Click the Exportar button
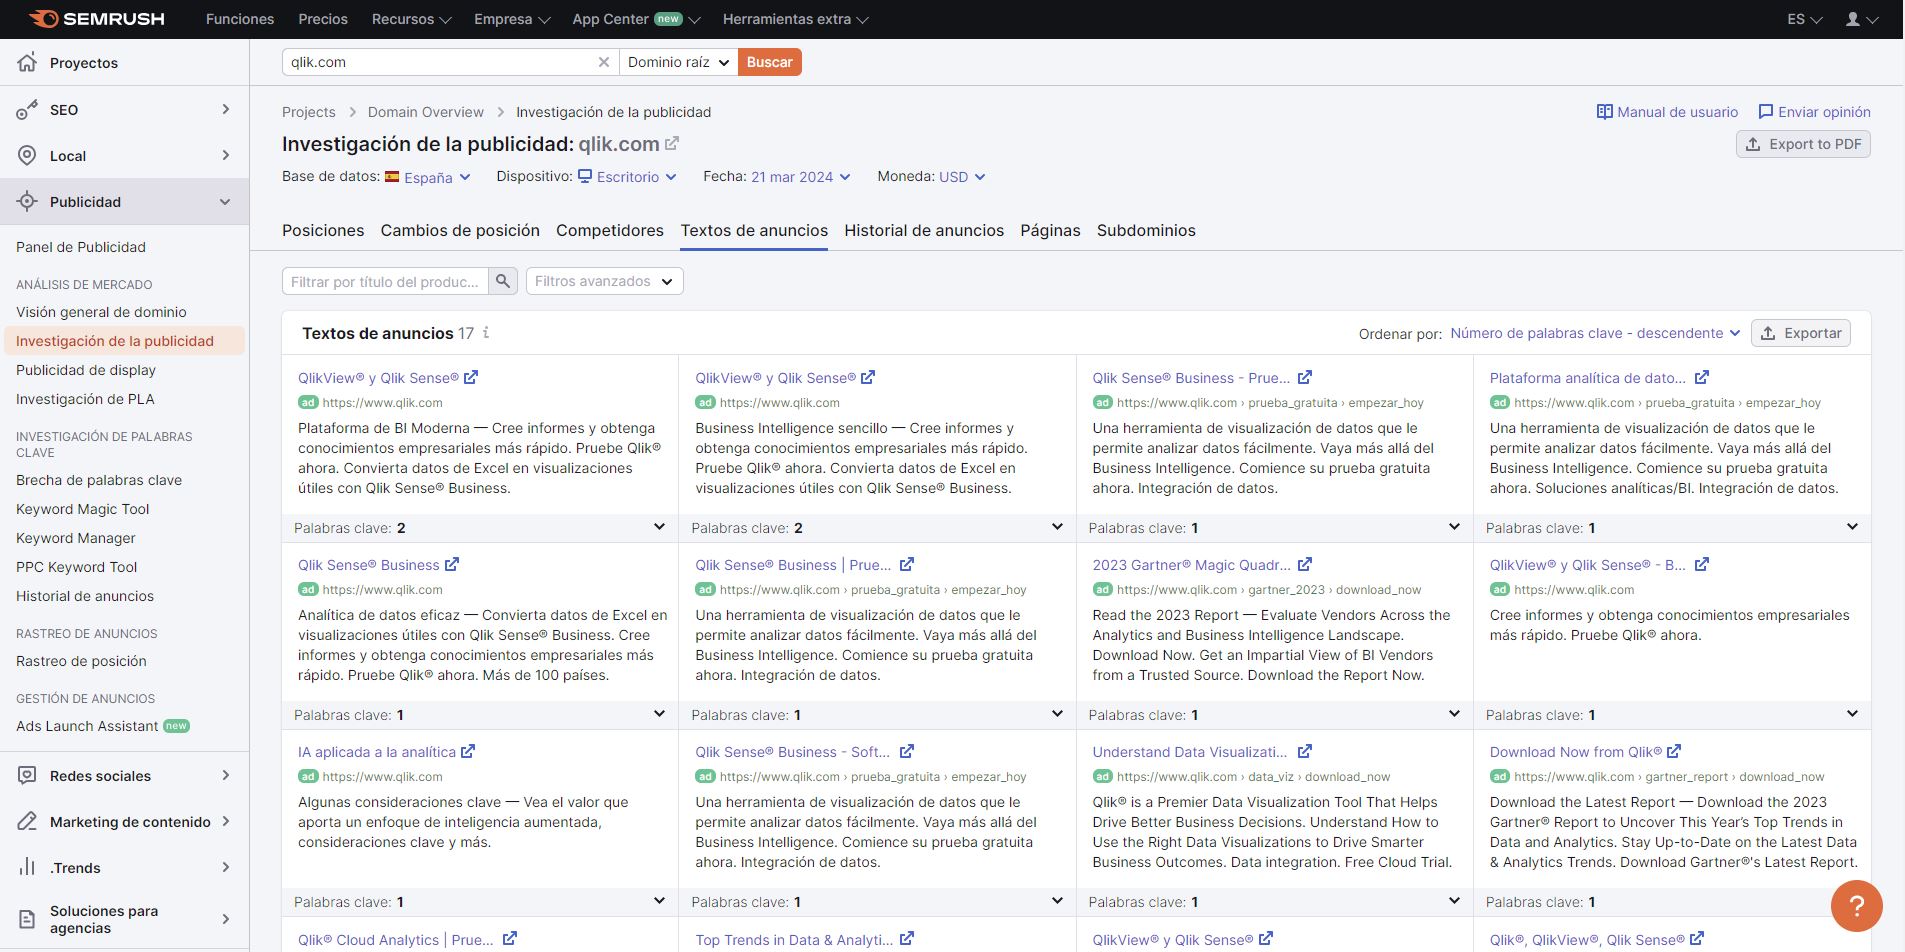The height and width of the screenshot is (952, 1905). pos(1801,333)
